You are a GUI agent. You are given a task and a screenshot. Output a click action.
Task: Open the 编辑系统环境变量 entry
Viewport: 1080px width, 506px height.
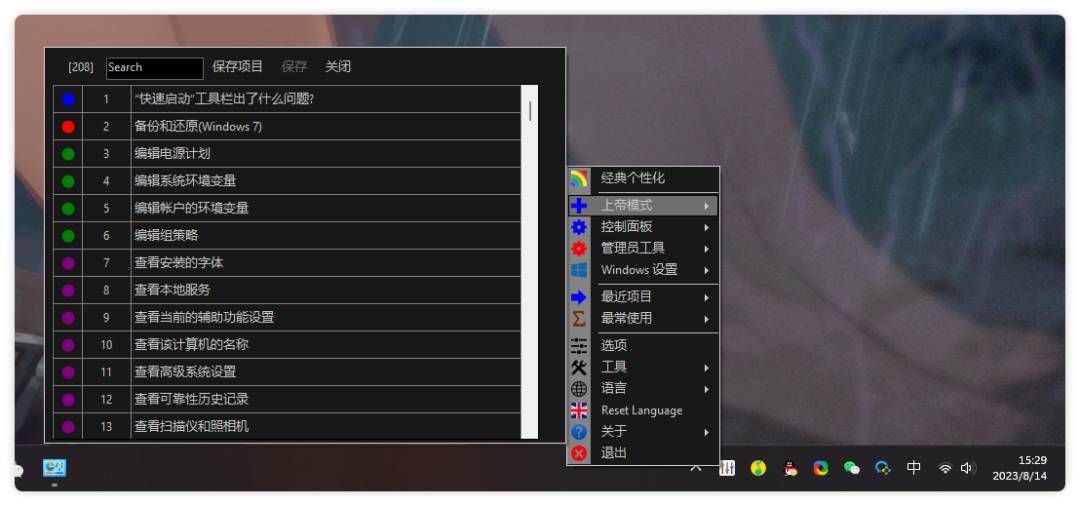pos(326,181)
